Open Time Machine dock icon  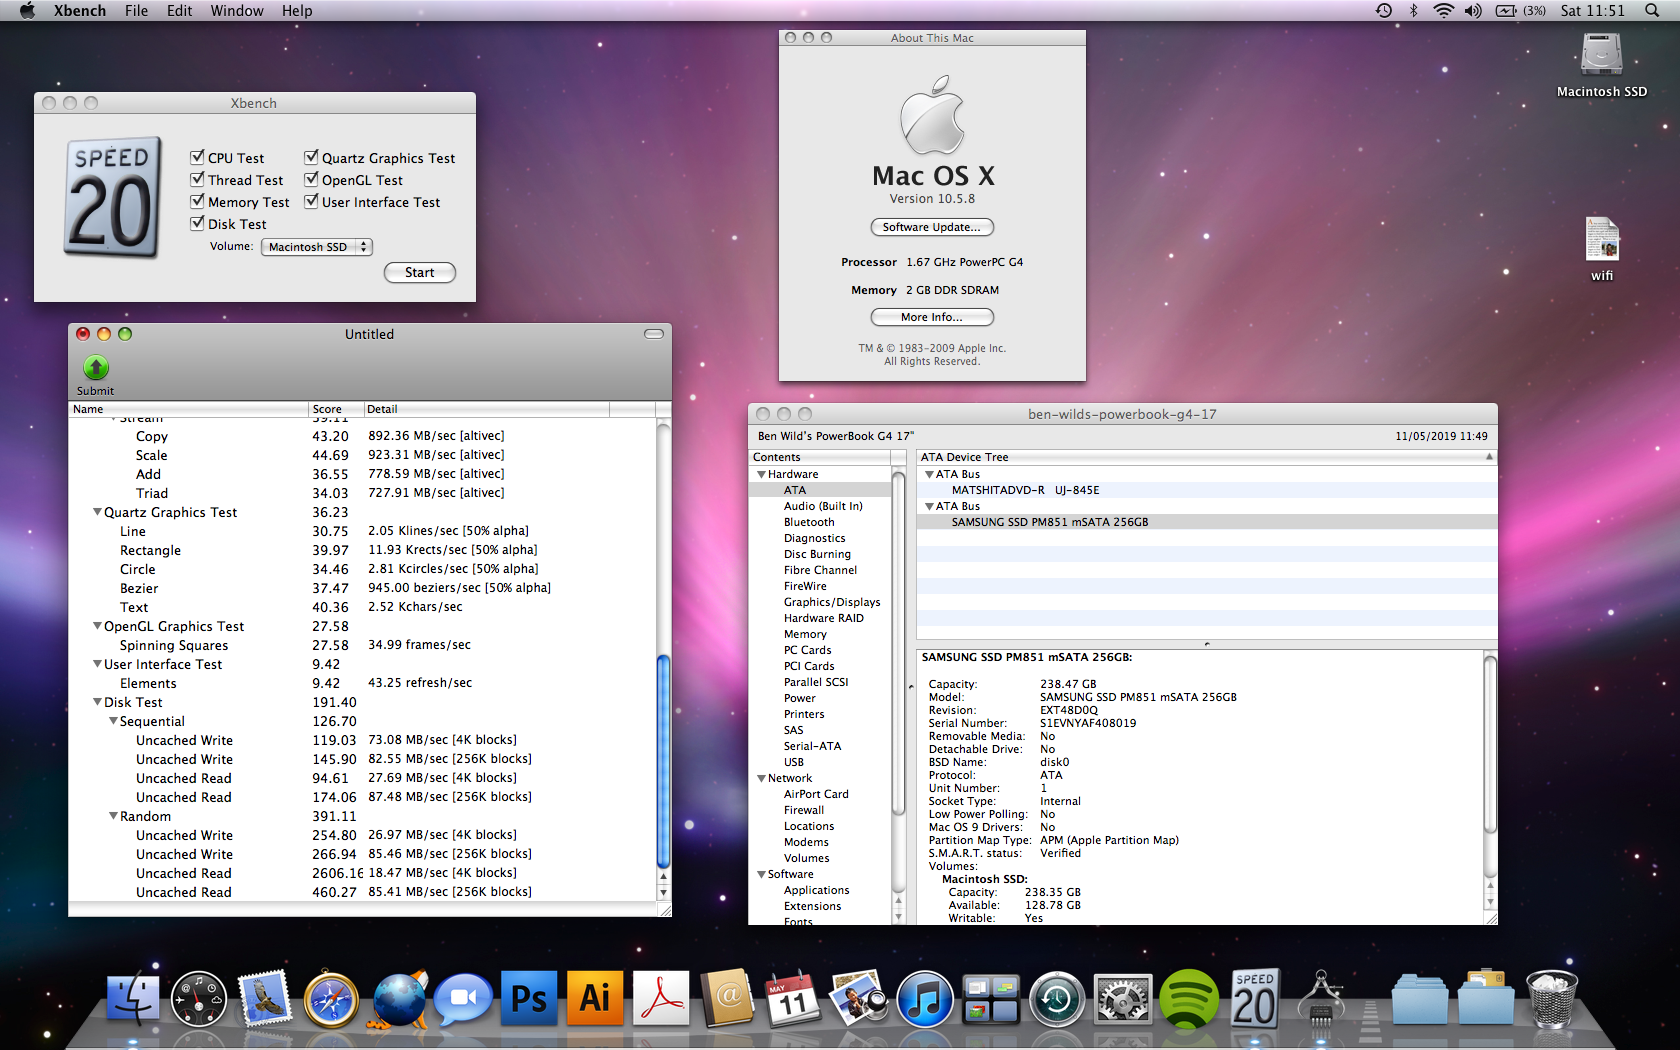(x=1056, y=999)
